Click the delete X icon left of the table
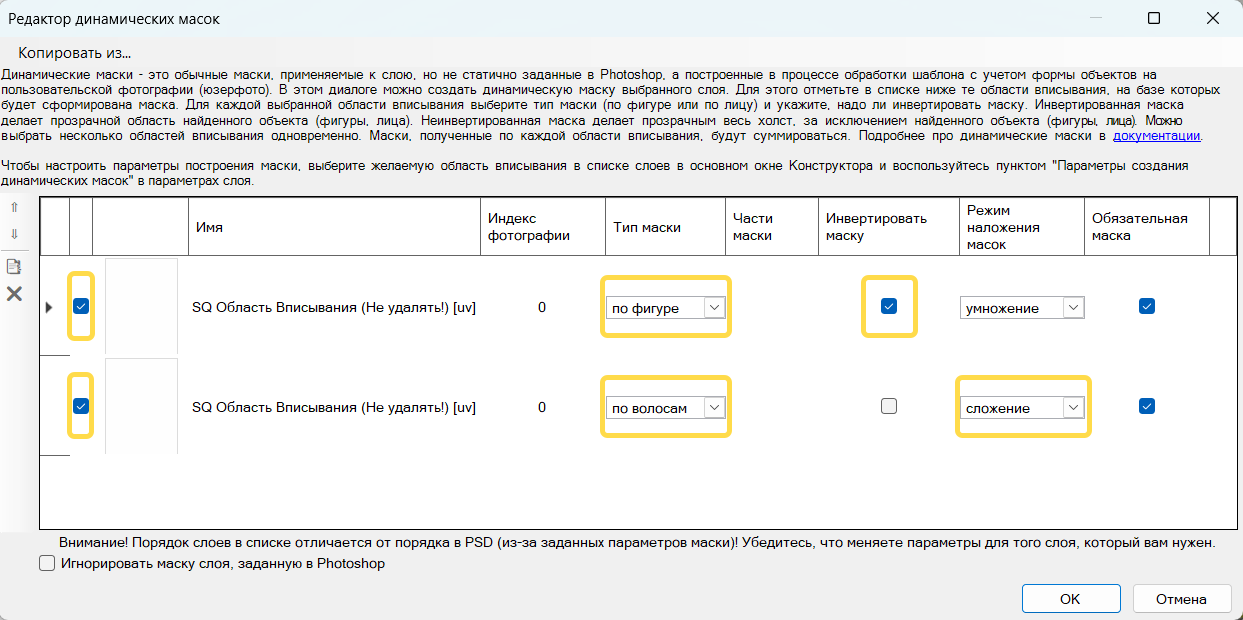This screenshot has width=1243, height=620. (14, 293)
